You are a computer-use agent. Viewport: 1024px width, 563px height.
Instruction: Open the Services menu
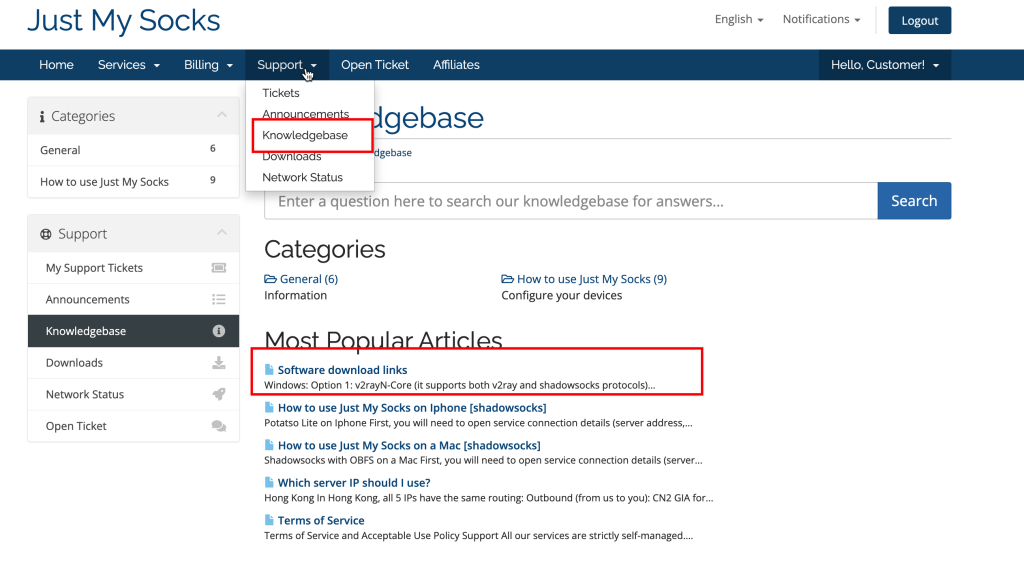pos(129,65)
